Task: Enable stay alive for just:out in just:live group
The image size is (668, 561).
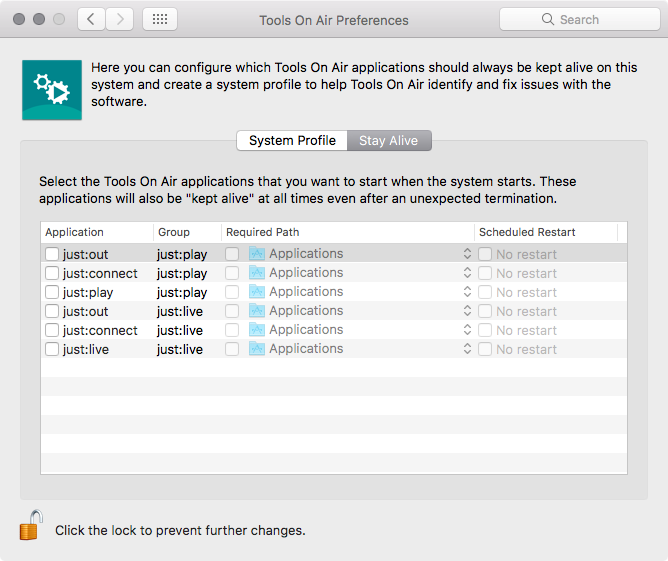Action: (52, 311)
